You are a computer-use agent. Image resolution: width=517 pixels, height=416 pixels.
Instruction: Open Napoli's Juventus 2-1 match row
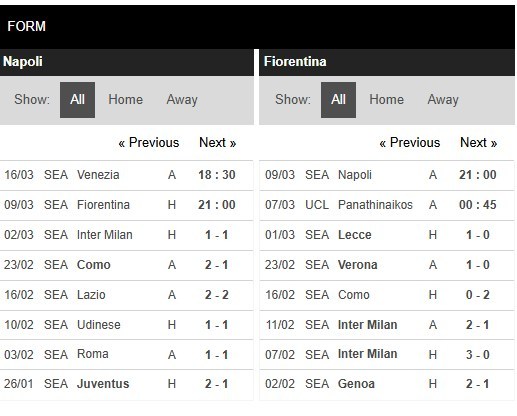coord(127,384)
